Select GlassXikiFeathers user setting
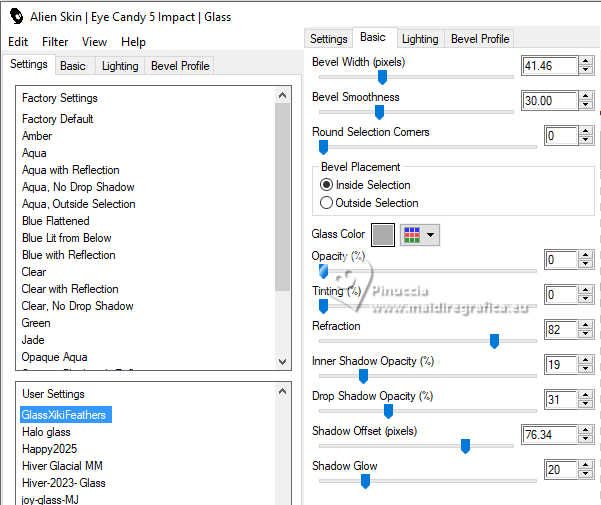Image resolution: width=601 pixels, height=505 pixels. pos(66,415)
